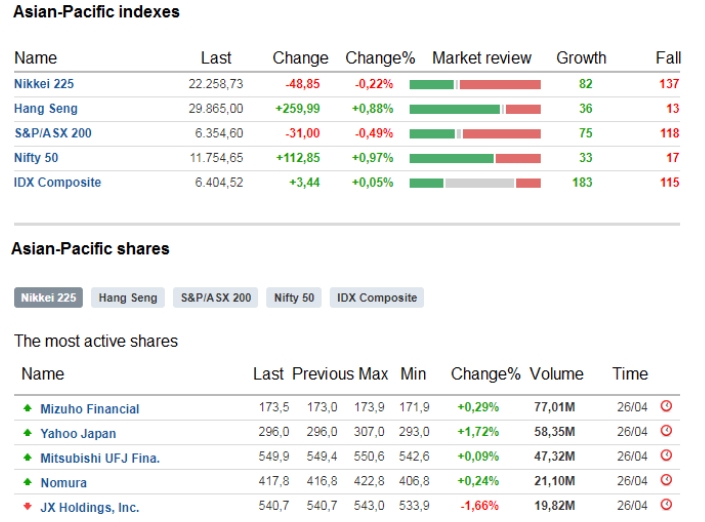Click the Volume column header

coord(556,374)
